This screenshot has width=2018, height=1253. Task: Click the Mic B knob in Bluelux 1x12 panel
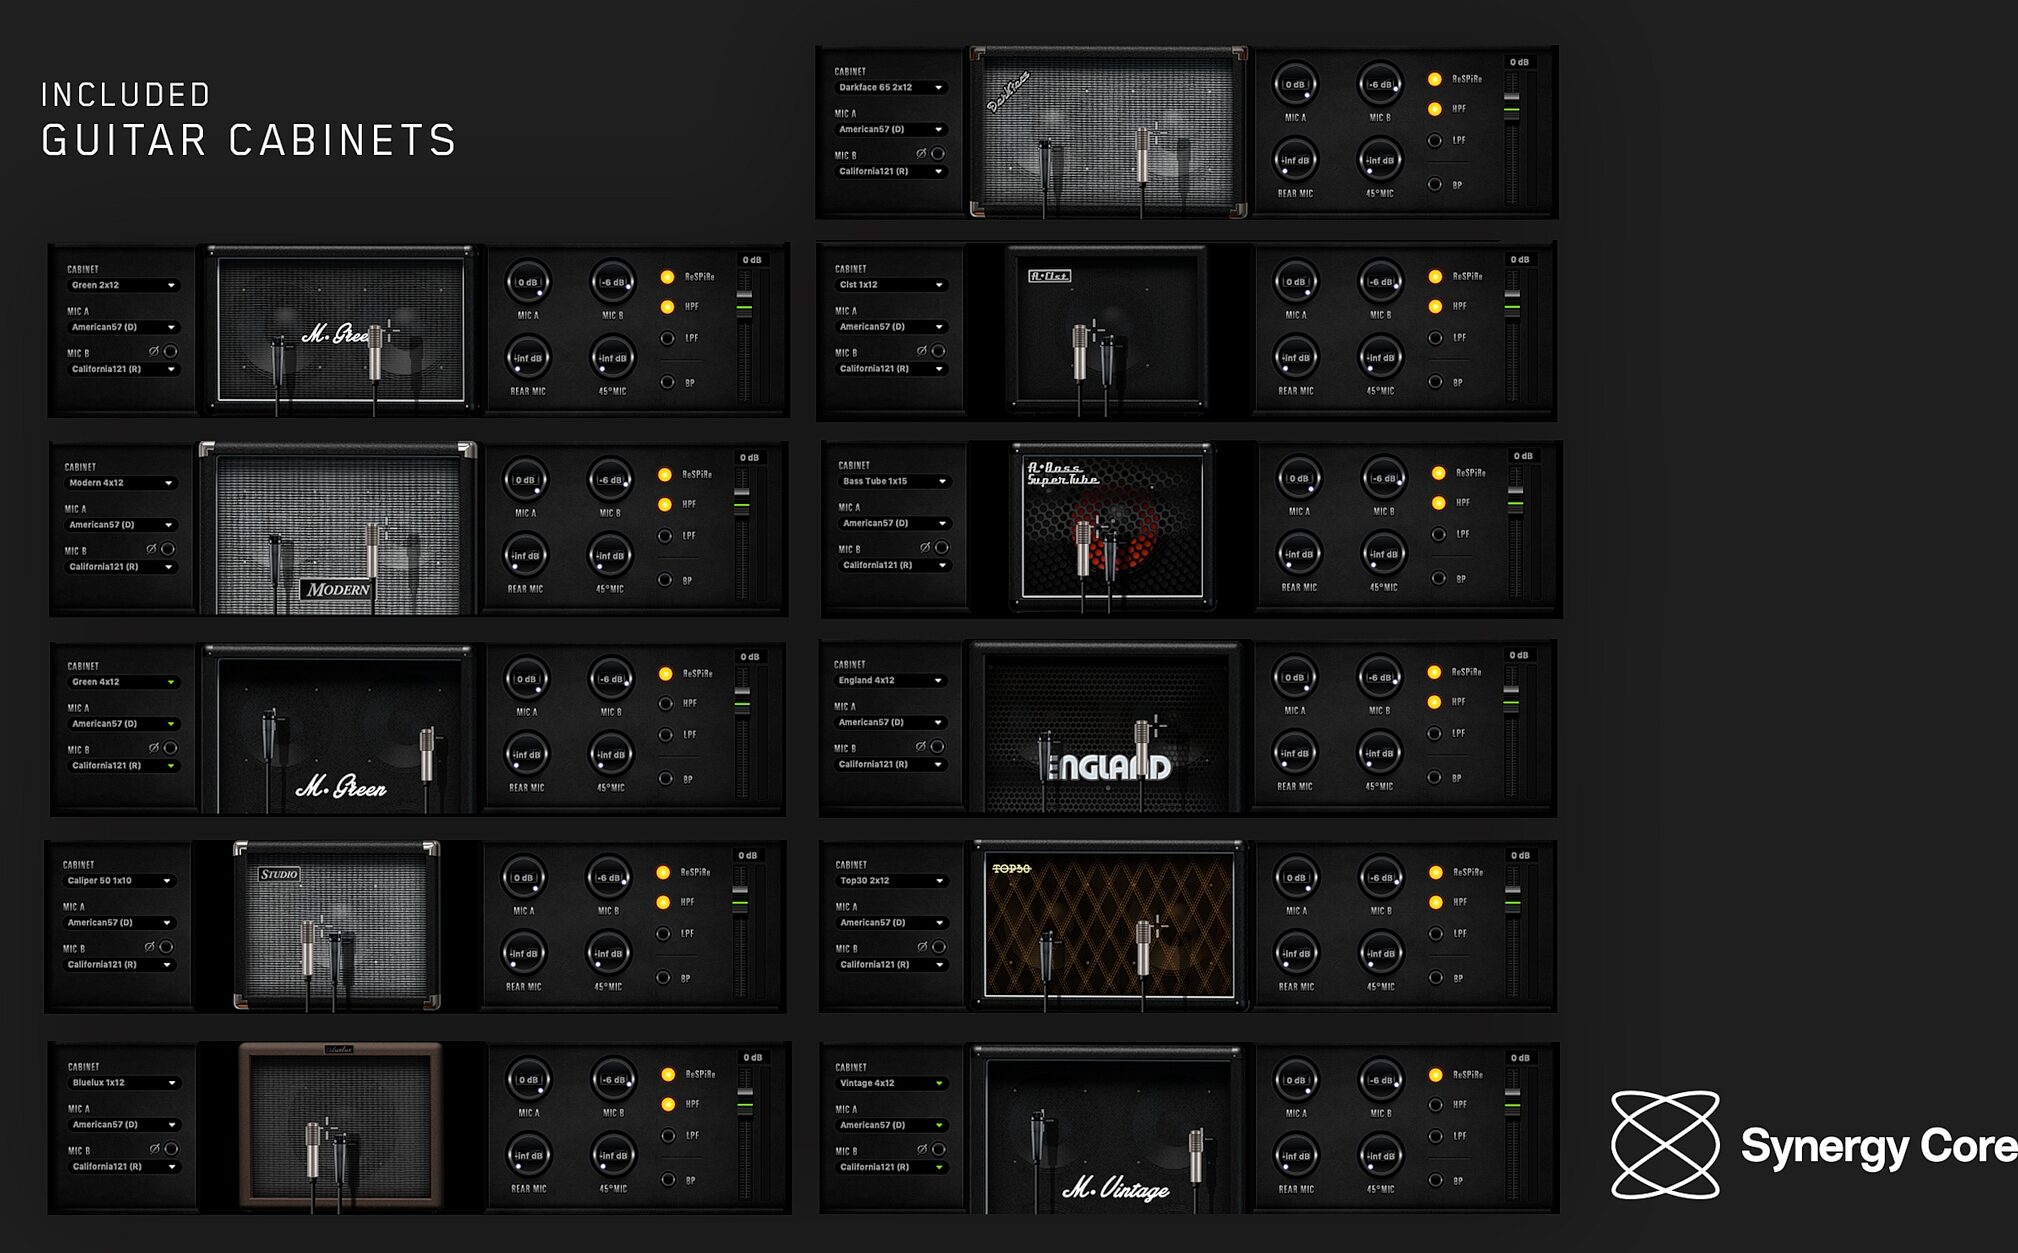(613, 1080)
